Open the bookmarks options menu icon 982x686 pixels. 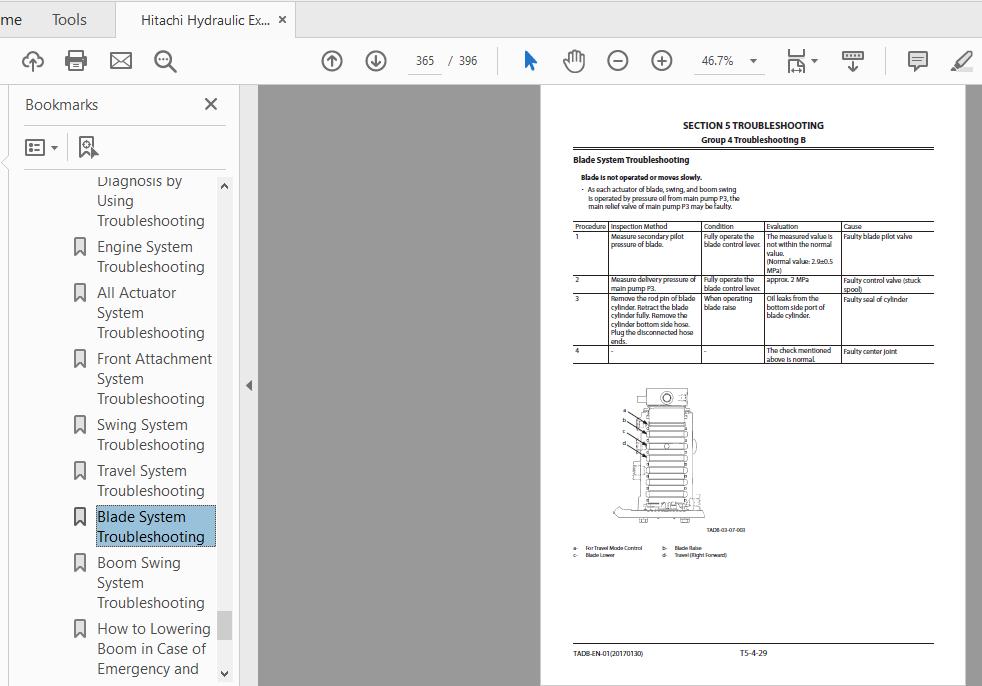click(x=41, y=148)
